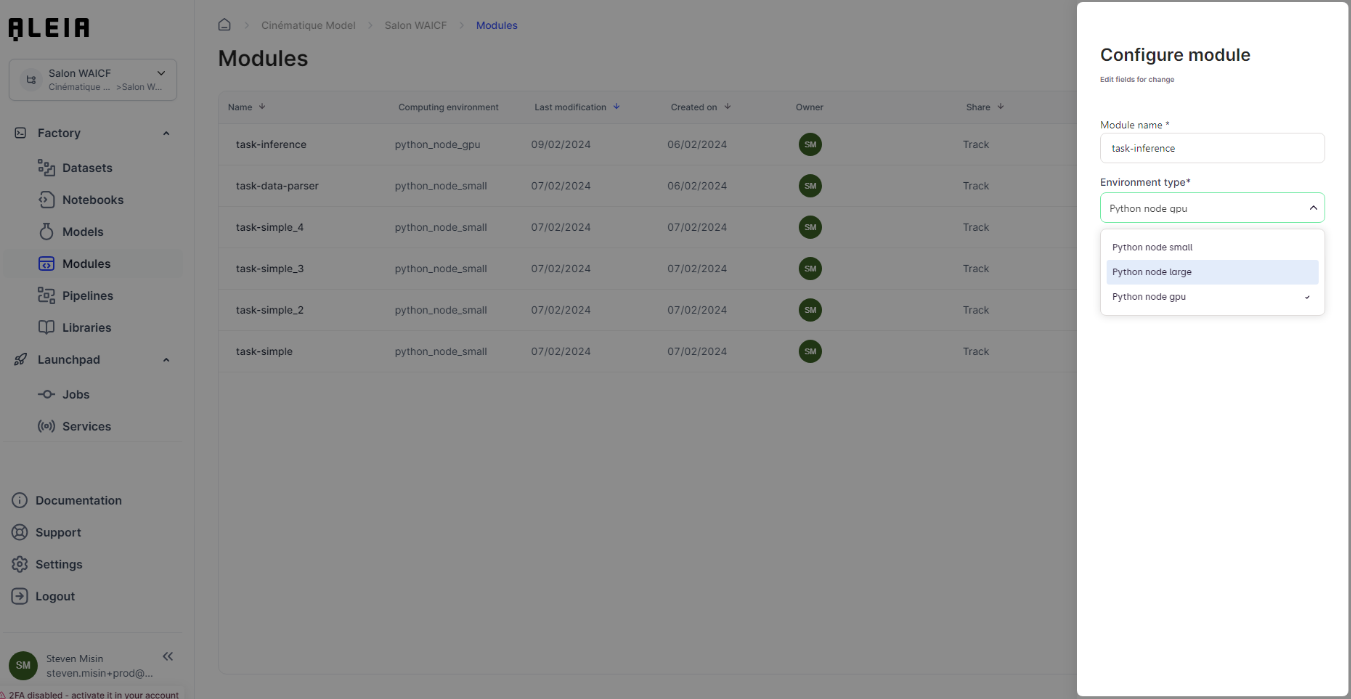Select Python node small environment
The width and height of the screenshot is (1351, 699).
coord(1151,246)
